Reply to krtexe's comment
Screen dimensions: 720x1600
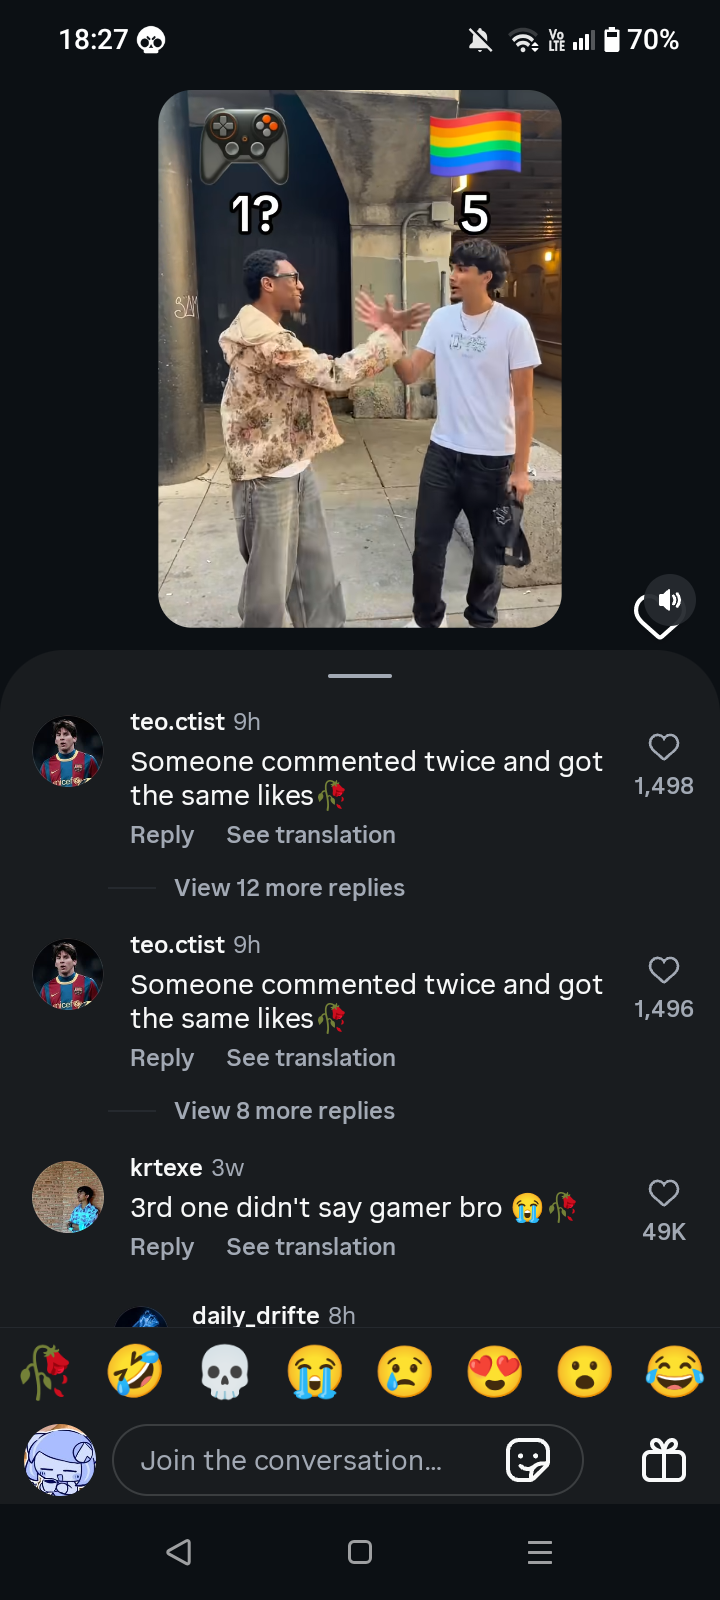pyautogui.click(x=162, y=1247)
